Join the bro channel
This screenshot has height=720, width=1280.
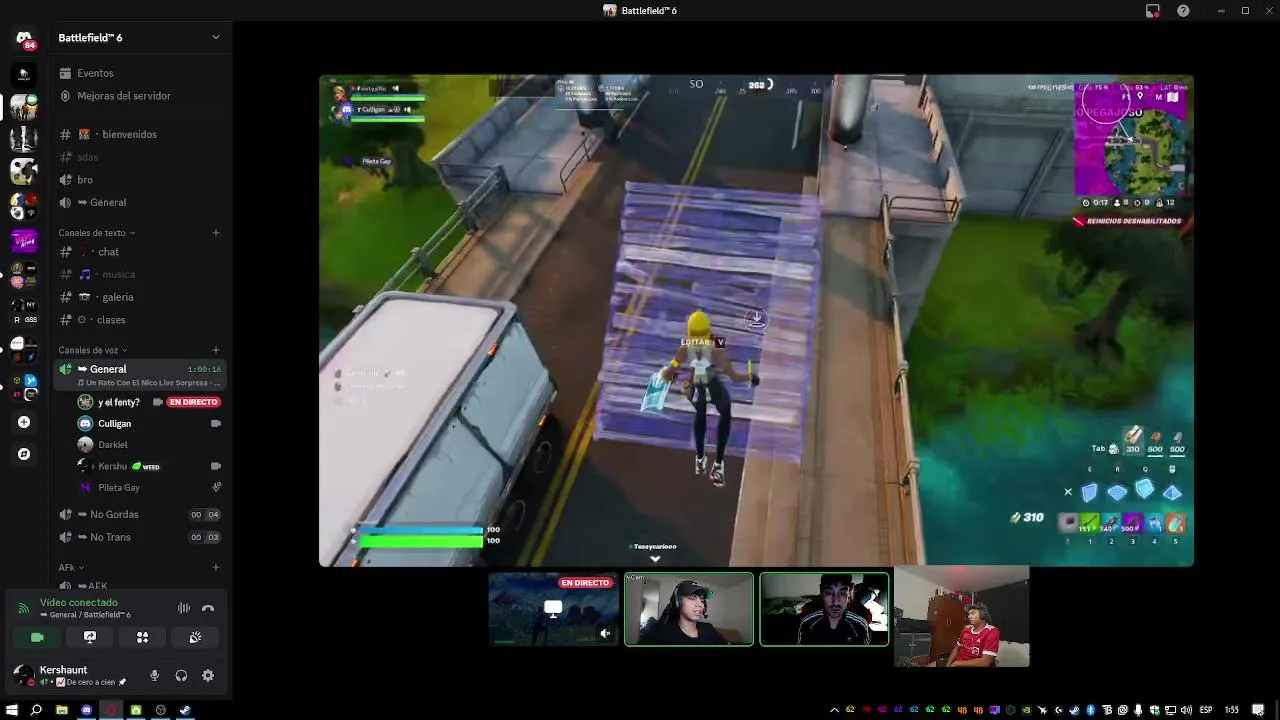(x=140, y=180)
